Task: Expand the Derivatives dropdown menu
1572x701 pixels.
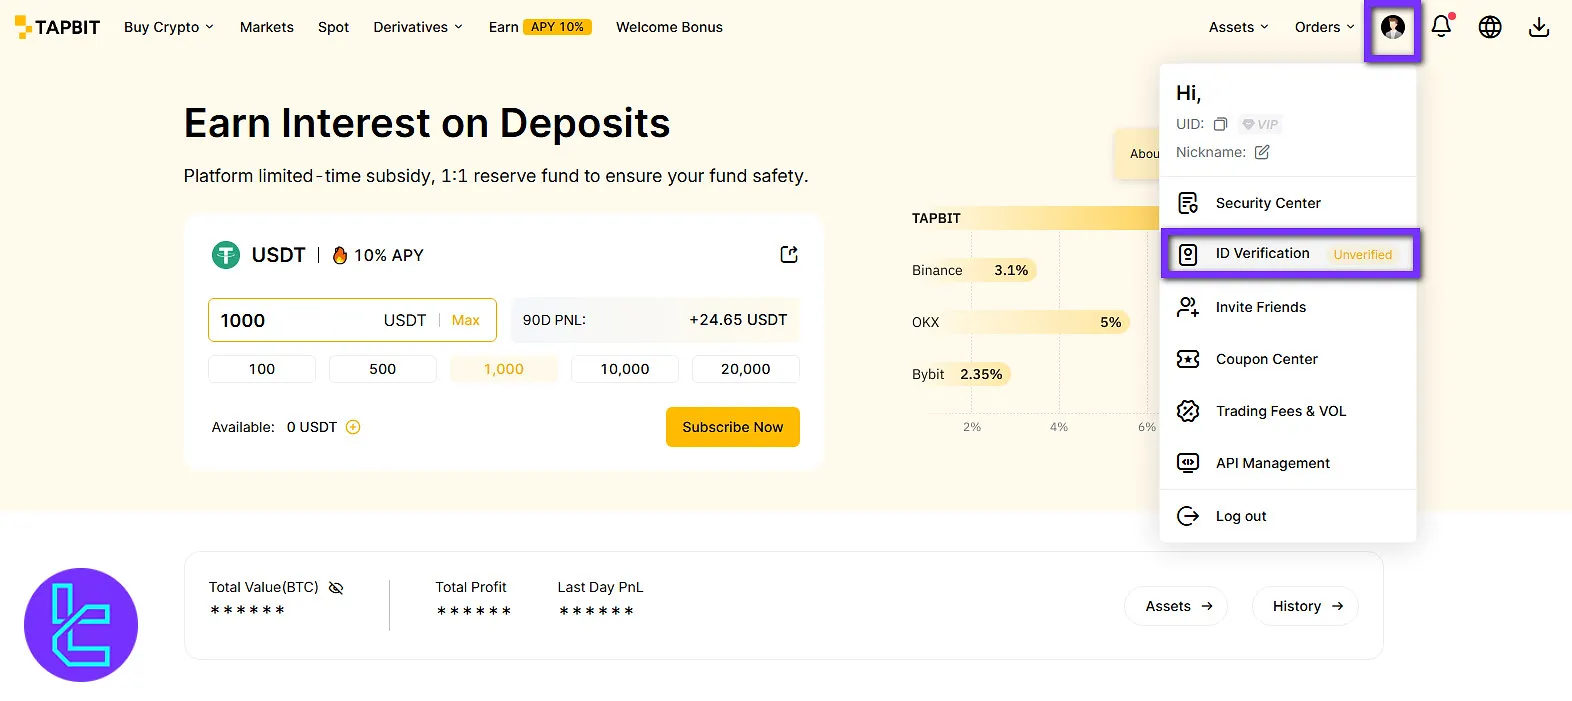Action: [x=417, y=27]
